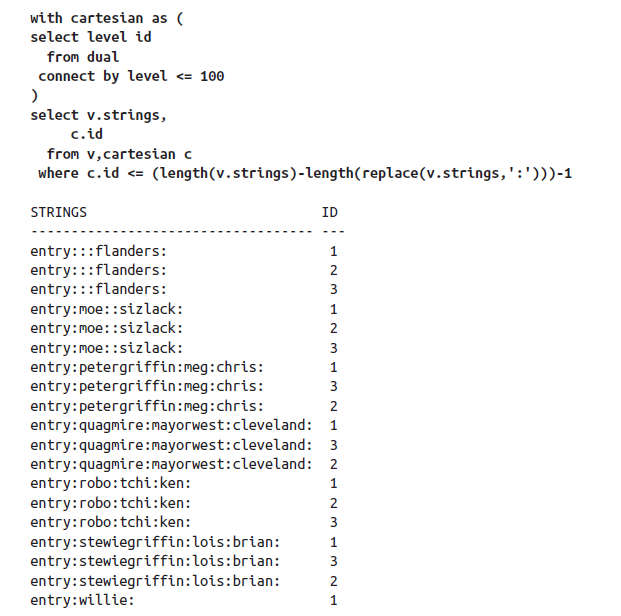Click the ID value in the willie row
Viewport: 621px width, 616px height.
coord(333,600)
